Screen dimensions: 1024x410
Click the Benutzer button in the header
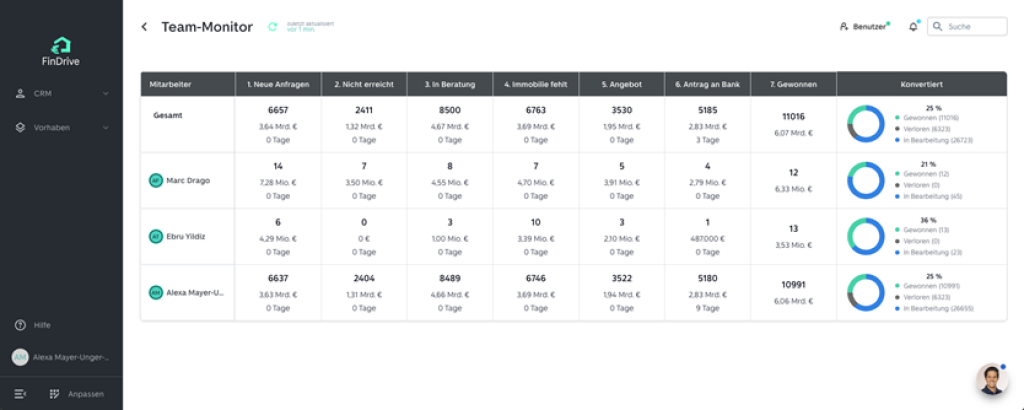point(863,27)
